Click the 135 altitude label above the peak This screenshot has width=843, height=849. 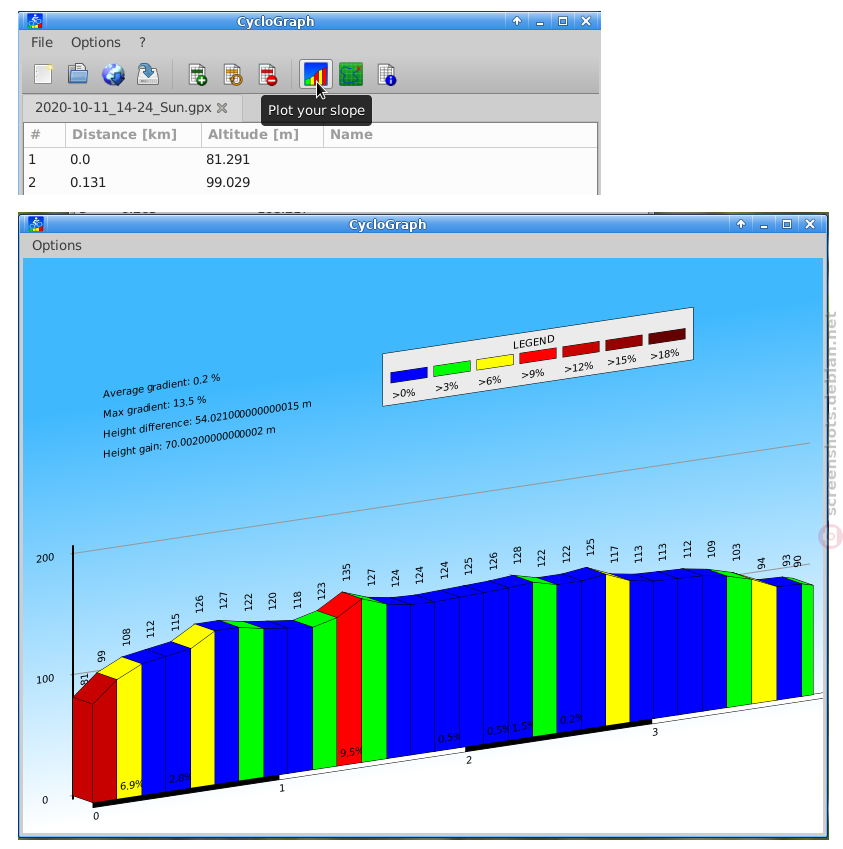tap(347, 572)
